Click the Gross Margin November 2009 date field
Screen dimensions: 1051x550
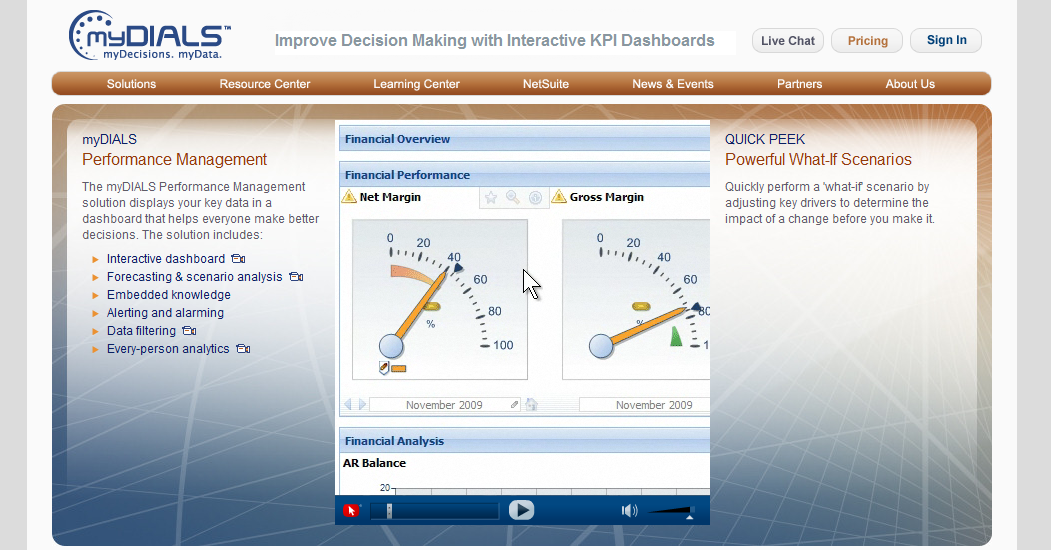pos(645,405)
